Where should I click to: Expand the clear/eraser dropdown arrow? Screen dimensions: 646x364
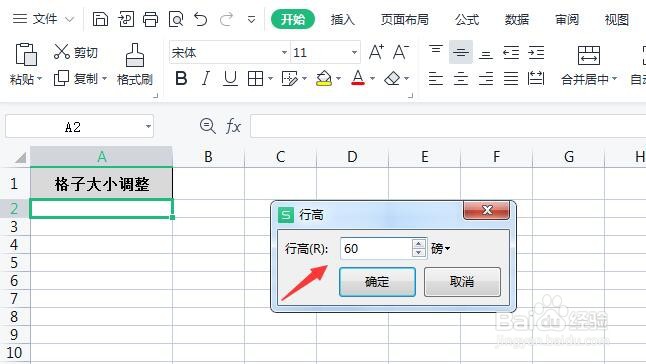point(407,78)
